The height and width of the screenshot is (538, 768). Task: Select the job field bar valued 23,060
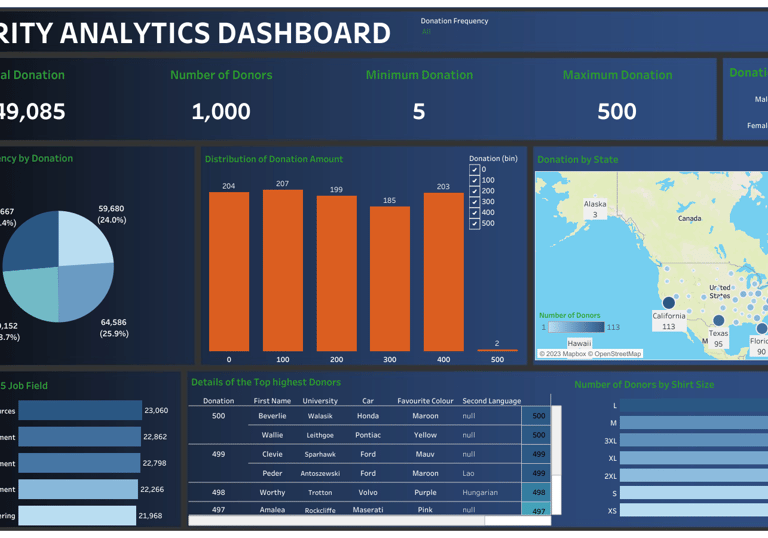click(80, 411)
